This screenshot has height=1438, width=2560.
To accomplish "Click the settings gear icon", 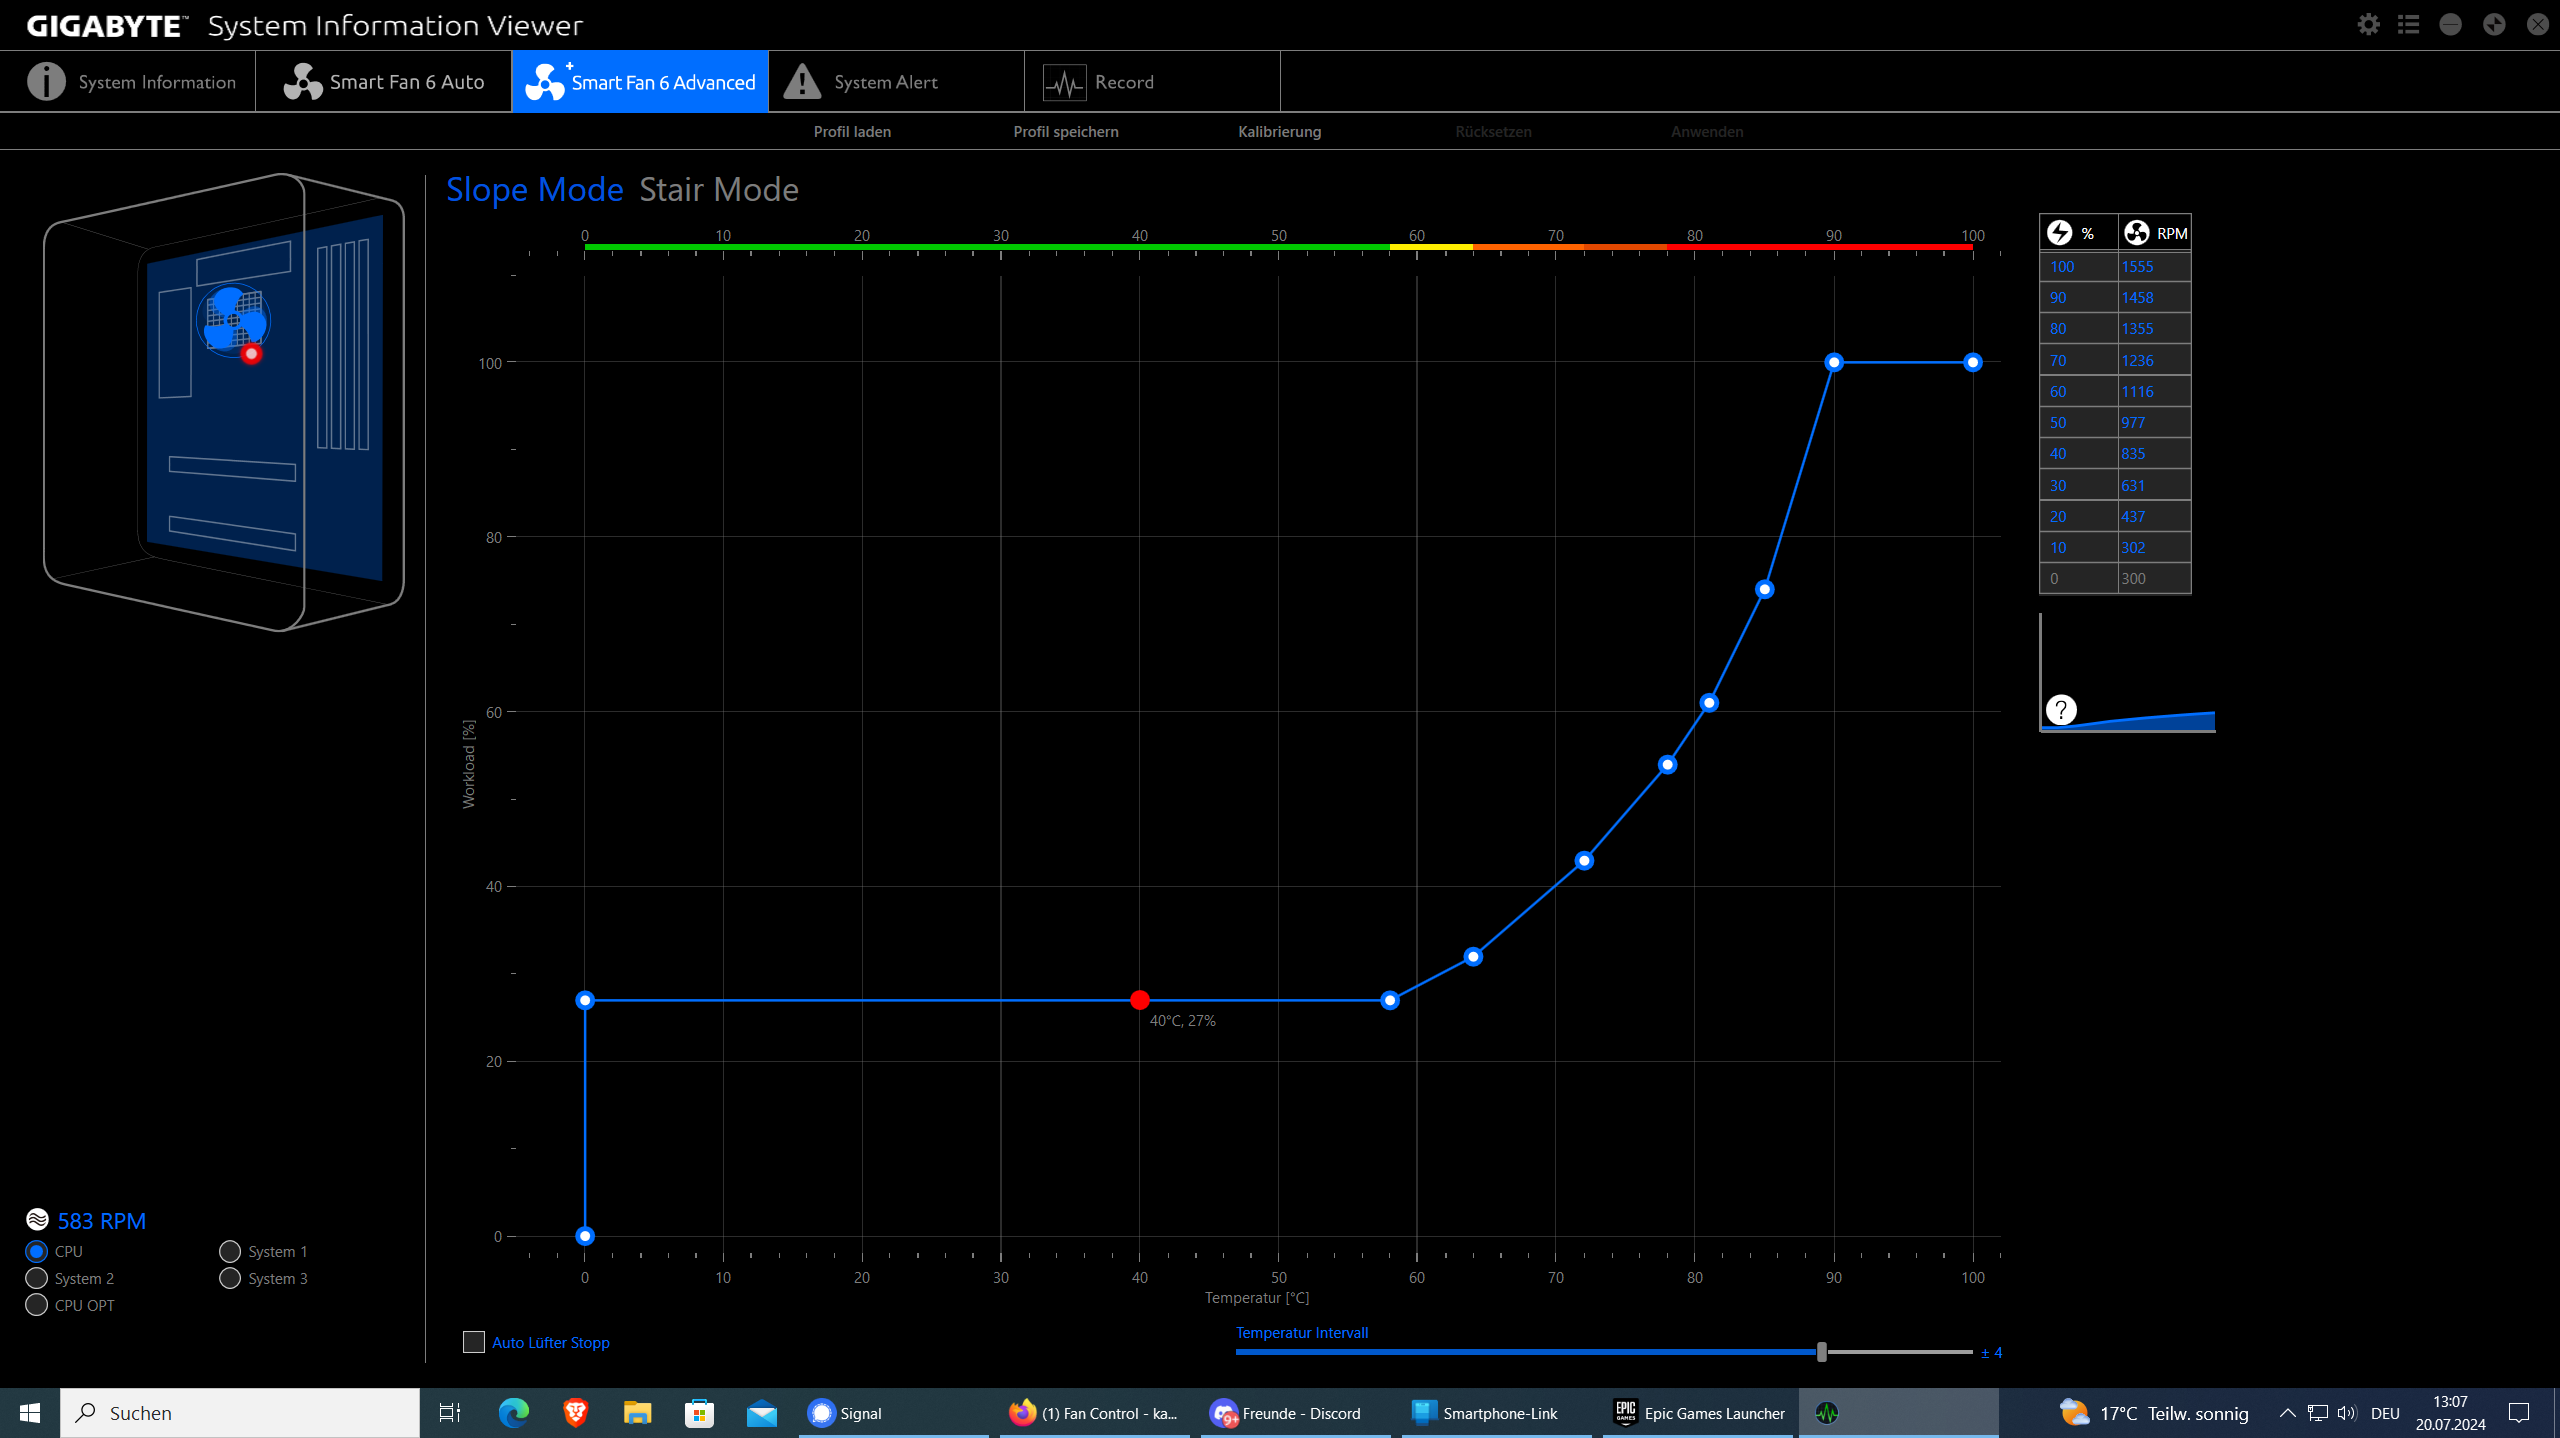I will pos(2368,25).
